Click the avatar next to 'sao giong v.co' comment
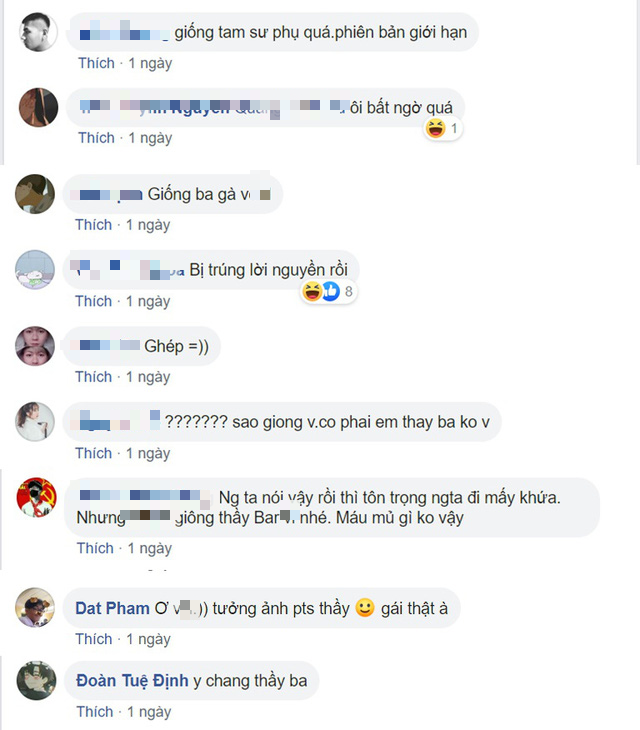Image resolution: width=640 pixels, height=730 pixels. click(x=35, y=421)
